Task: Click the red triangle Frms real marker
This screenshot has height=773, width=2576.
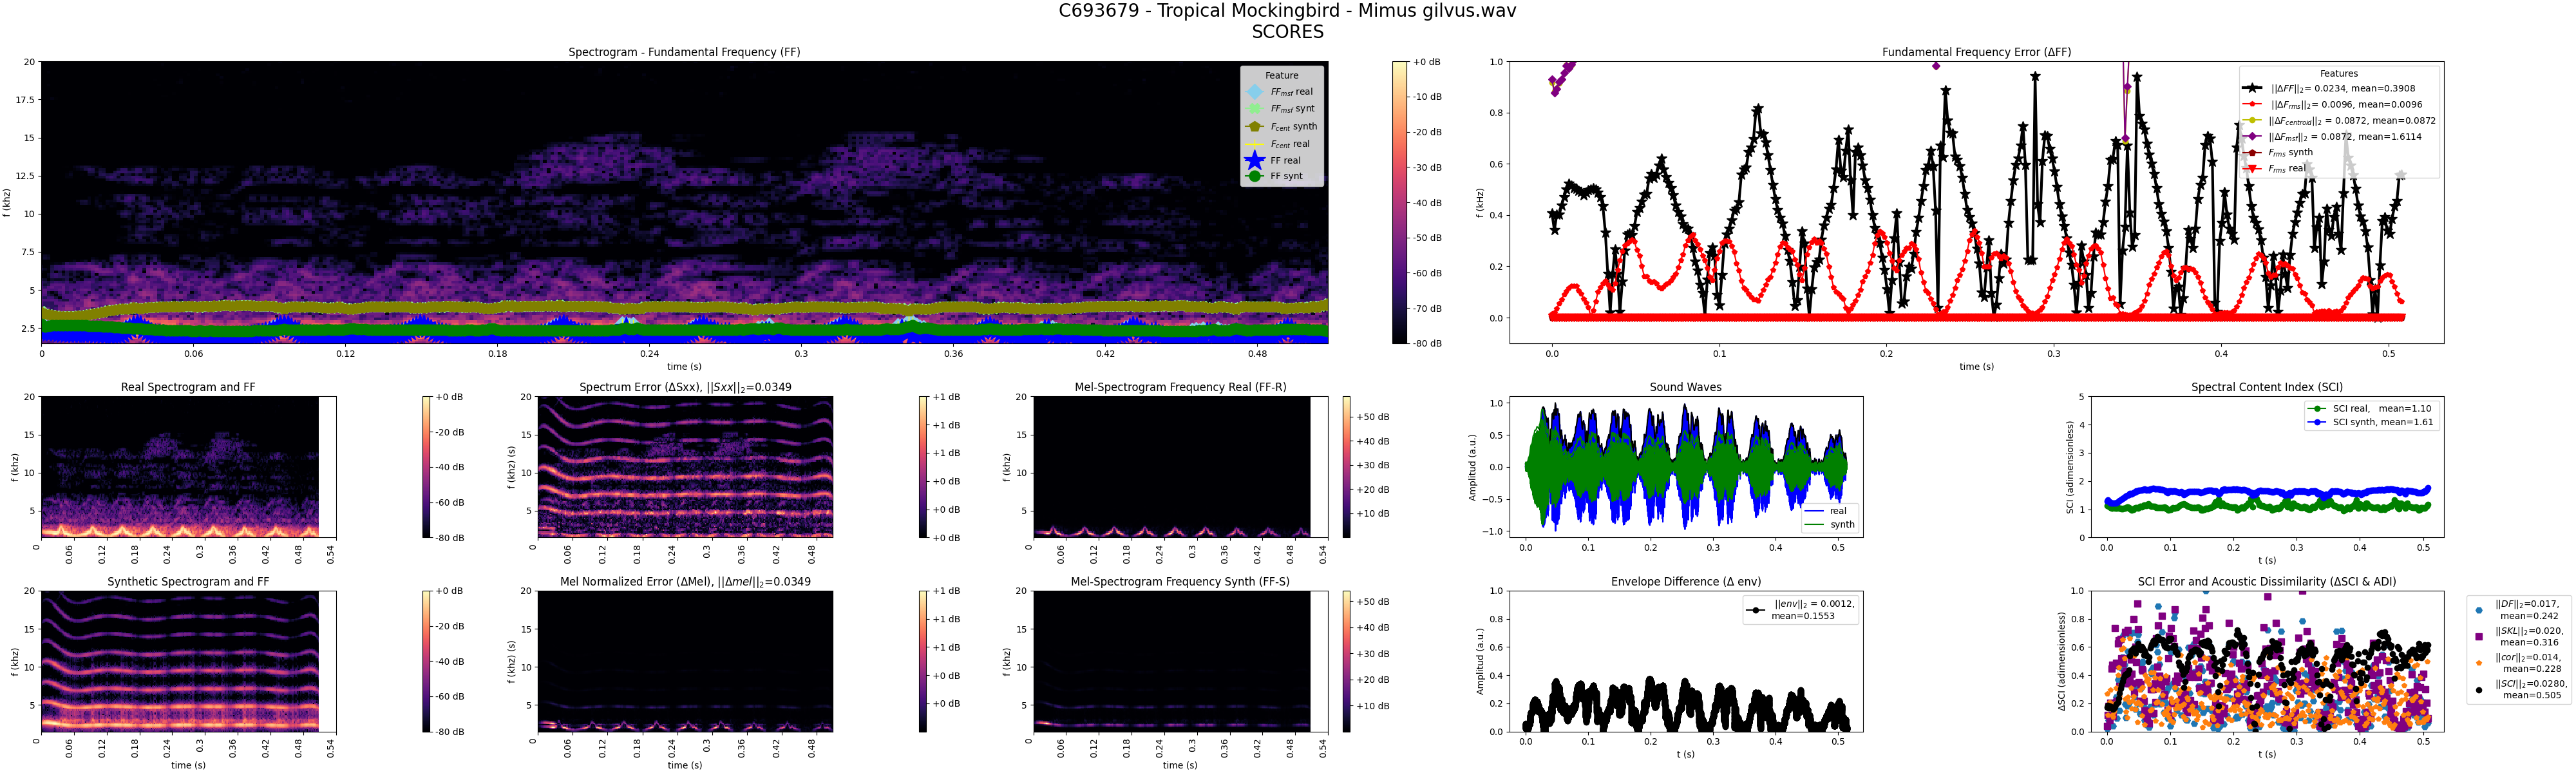Action: (2251, 168)
